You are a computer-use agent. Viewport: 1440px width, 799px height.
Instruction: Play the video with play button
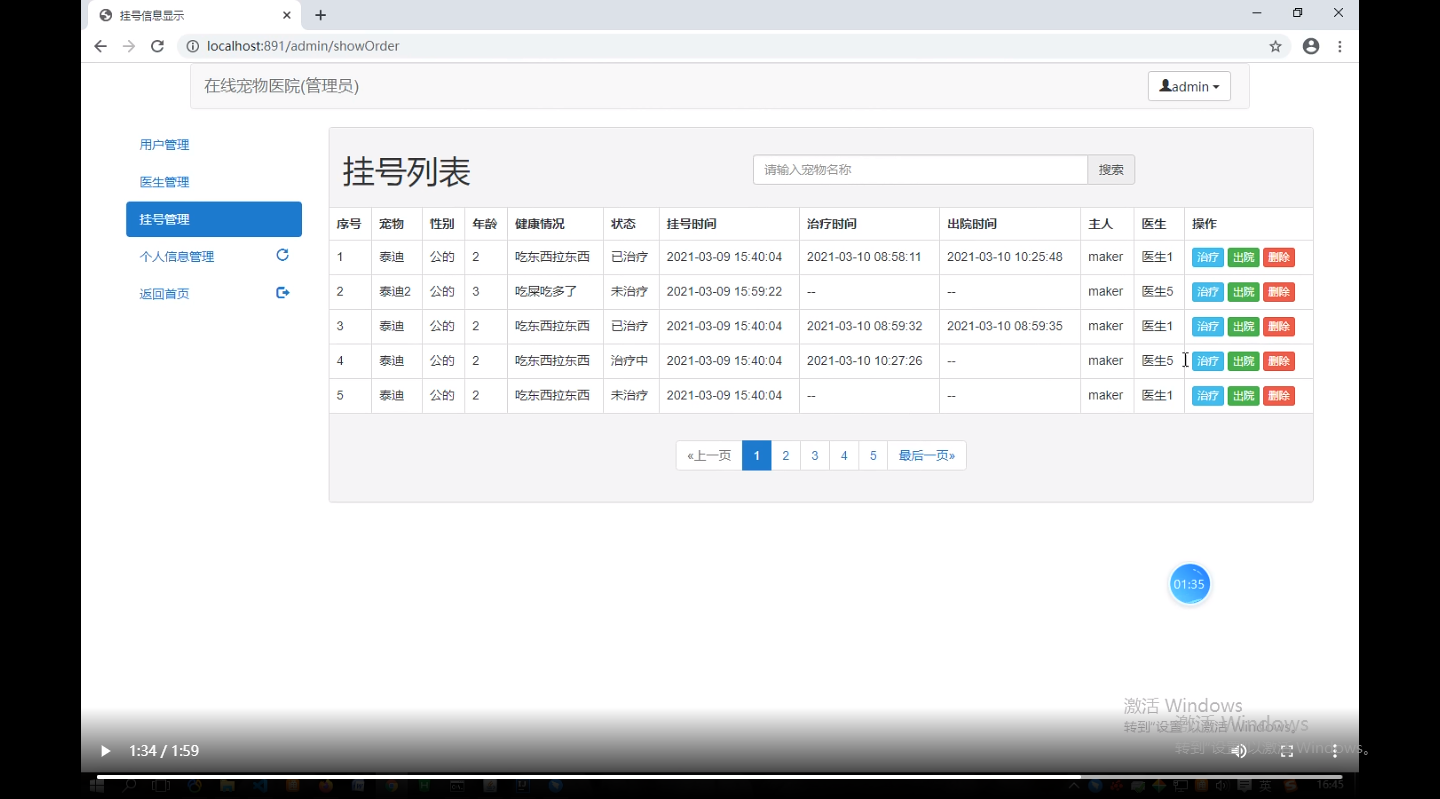pyautogui.click(x=105, y=751)
